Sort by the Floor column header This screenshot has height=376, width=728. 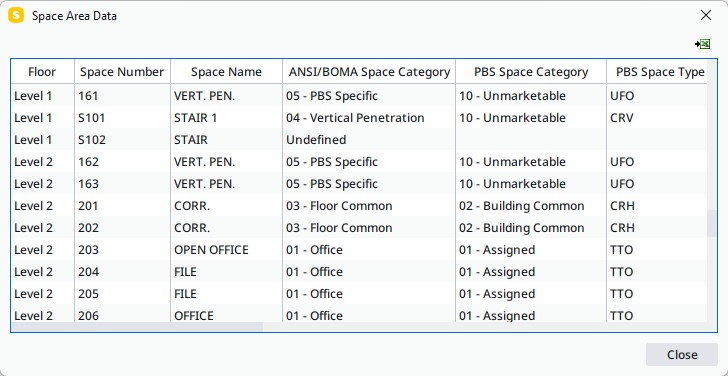[x=42, y=72]
